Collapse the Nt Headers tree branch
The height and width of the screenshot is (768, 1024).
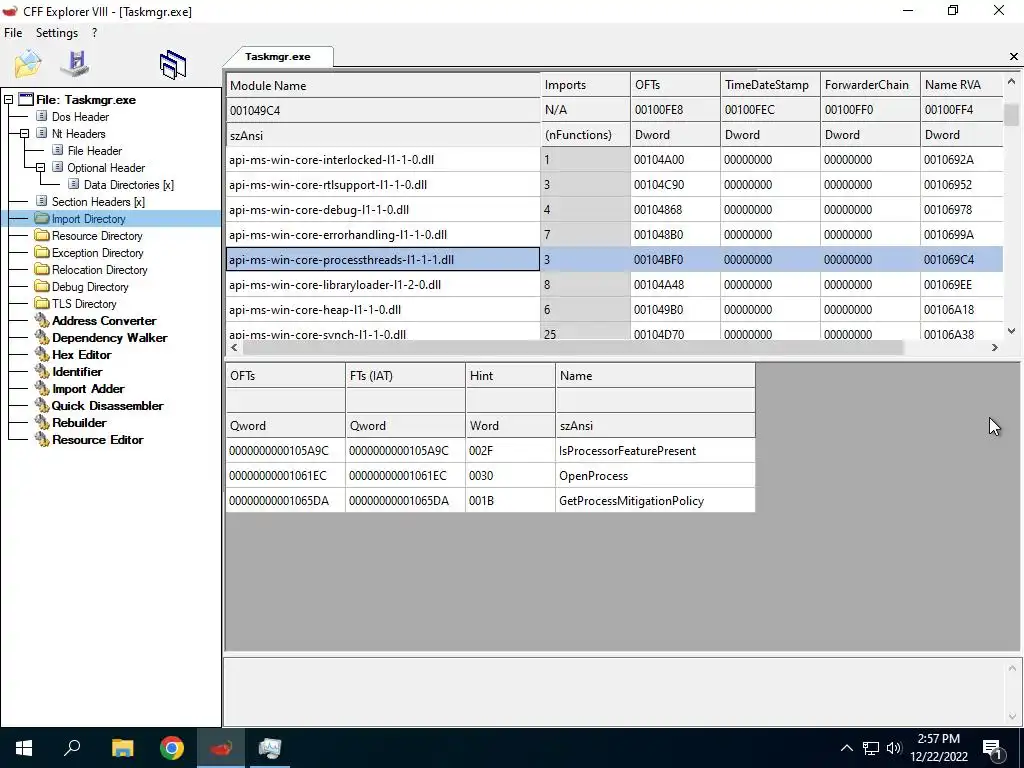click(x=24, y=134)
